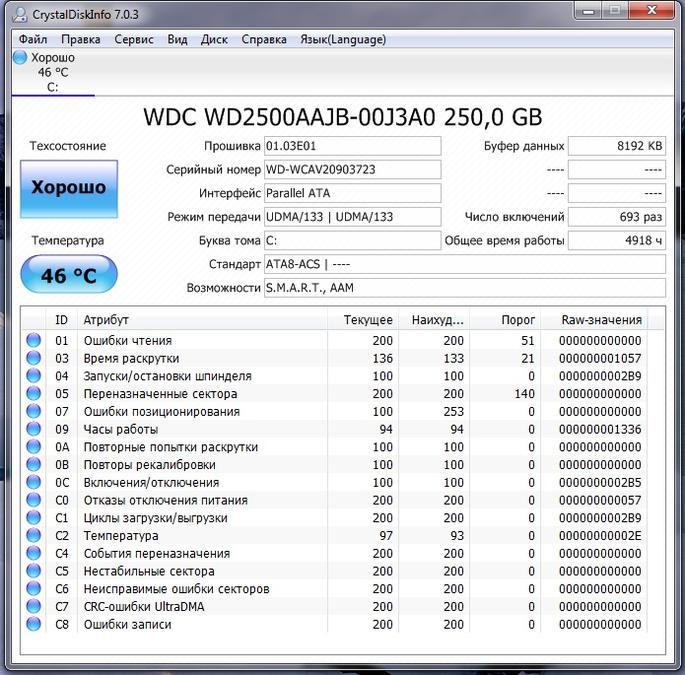Click the Порог column header
This screenshot has width=685, height=675.
point(505,320)
